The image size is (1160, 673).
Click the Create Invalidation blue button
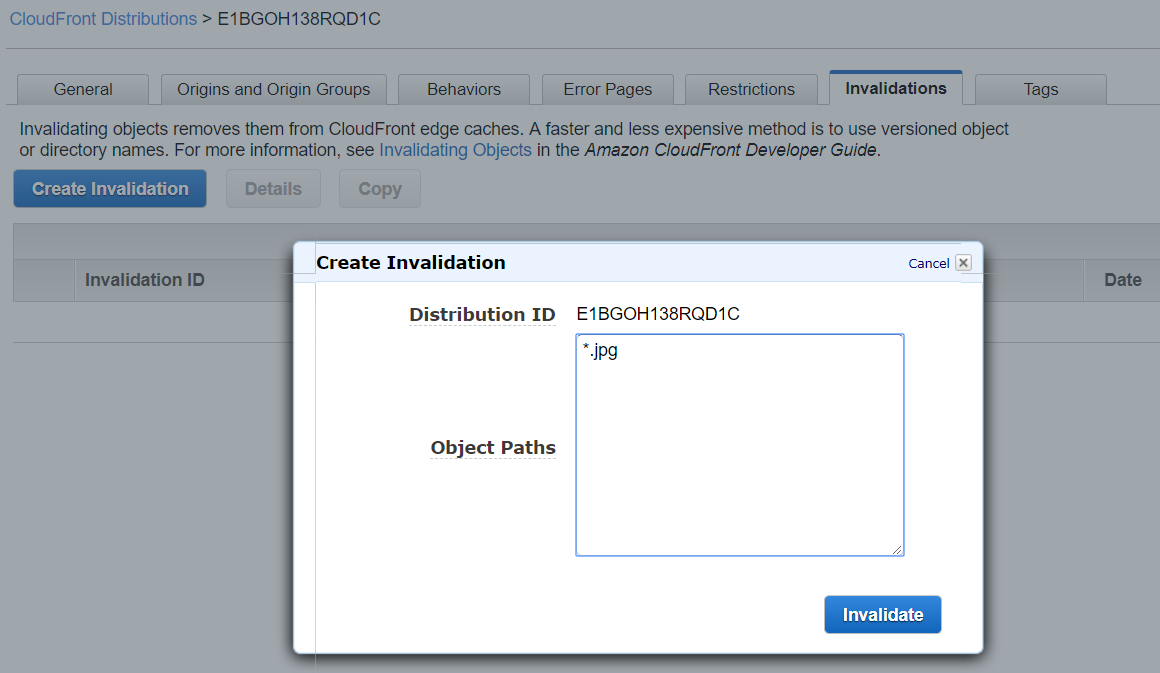click(110, 189)
